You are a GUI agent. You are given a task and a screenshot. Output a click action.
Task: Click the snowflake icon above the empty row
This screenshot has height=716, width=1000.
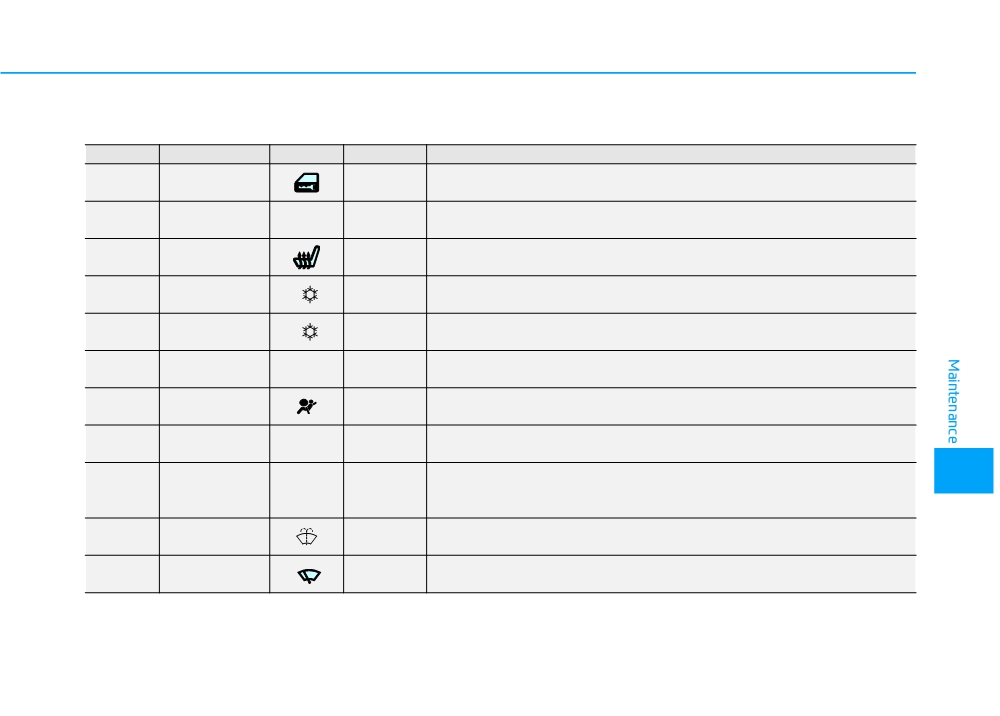310,332
